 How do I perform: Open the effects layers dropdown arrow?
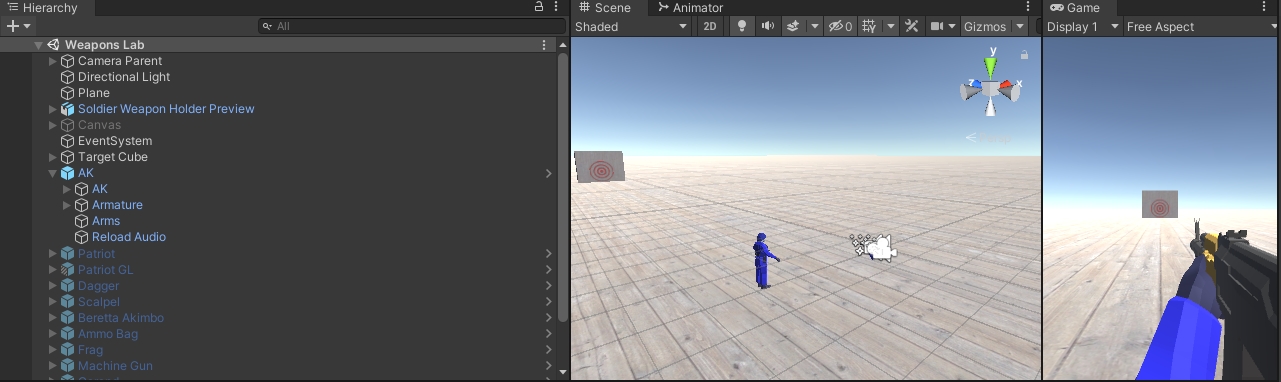pos(814,27)
